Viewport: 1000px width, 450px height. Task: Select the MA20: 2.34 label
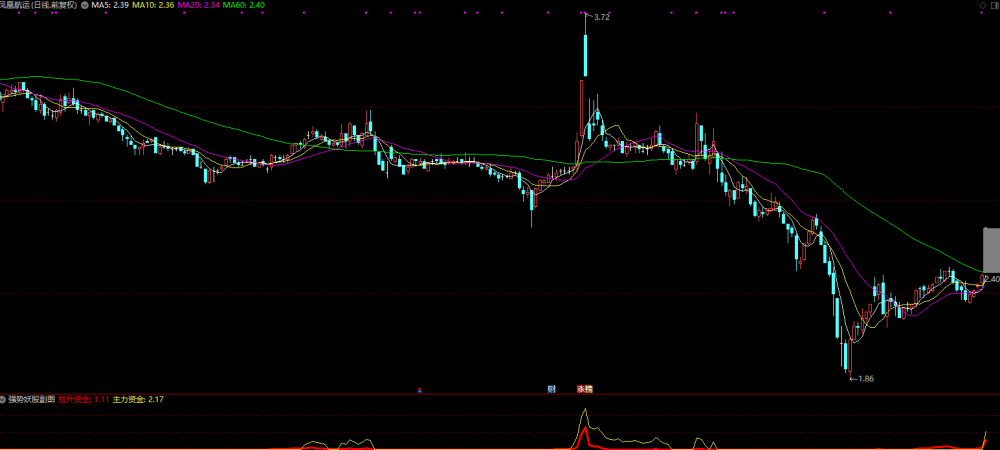pyautogui.click(x=198, y=5)
